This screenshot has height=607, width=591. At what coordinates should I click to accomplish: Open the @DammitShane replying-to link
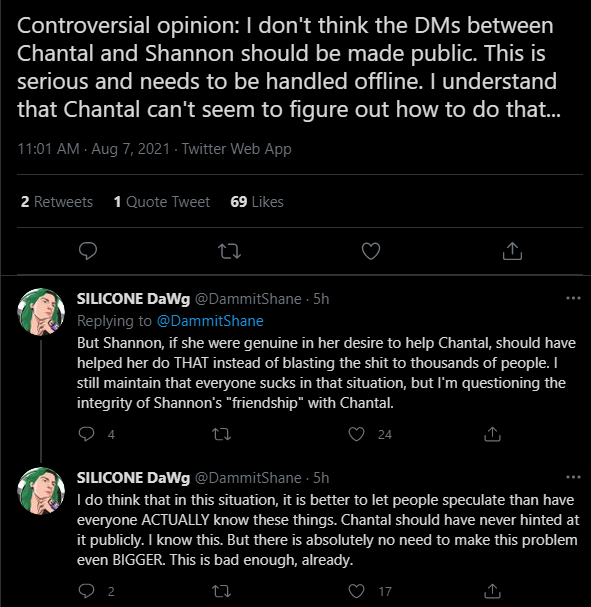(210, 321)
